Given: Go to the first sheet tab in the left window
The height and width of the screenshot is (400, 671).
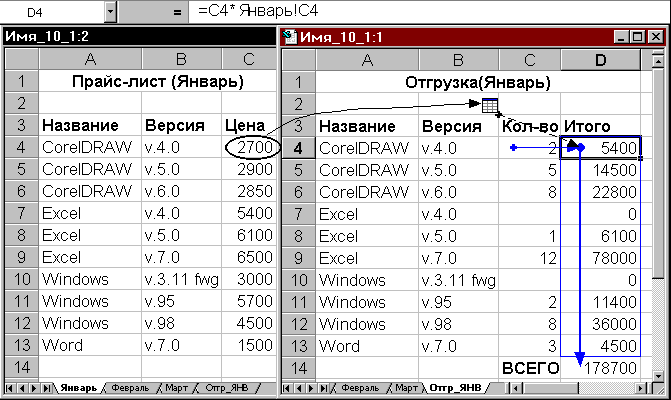Looking at the screenshot, I should pos(9,388).
